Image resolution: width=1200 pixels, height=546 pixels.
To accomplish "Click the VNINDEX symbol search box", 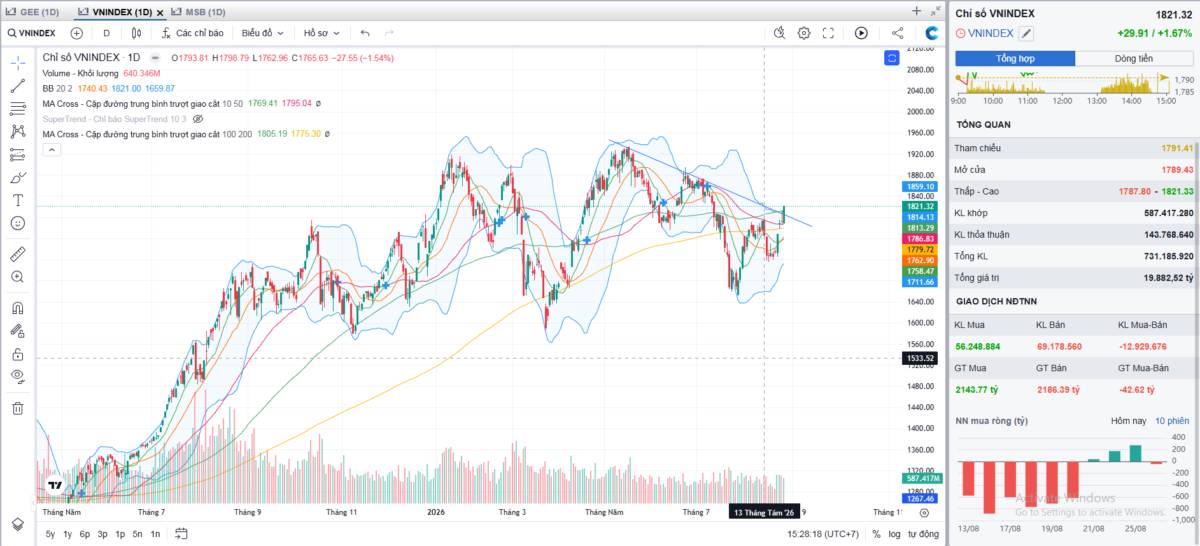I will (34, 33).
